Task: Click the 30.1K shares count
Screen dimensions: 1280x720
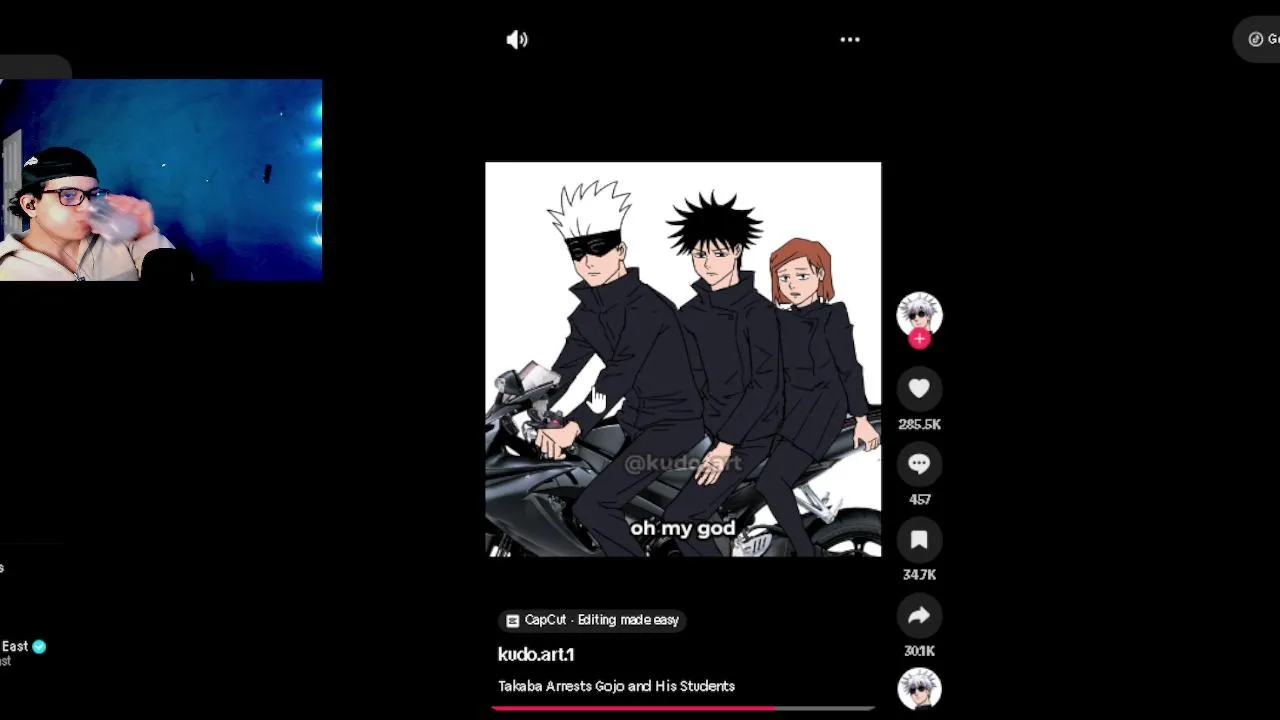Action: (919, 651)
